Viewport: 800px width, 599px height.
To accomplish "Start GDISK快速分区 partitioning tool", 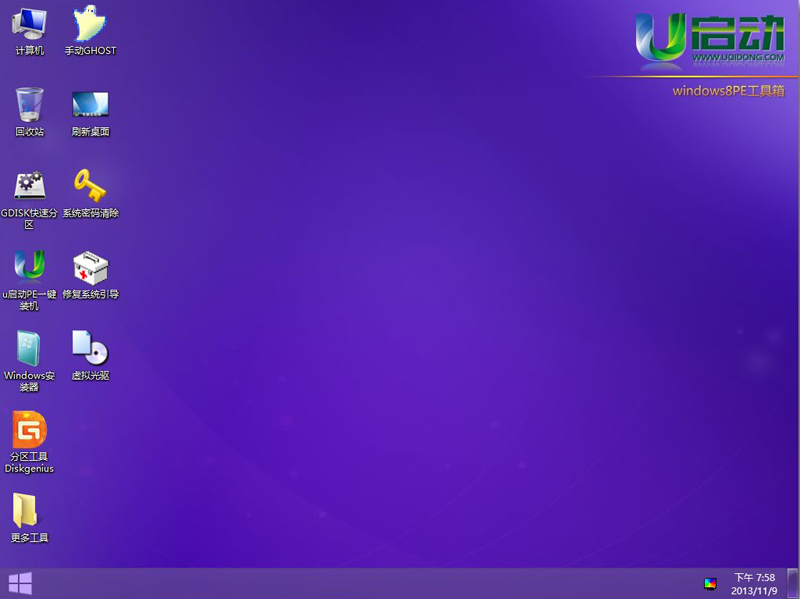I will pos(29,185).
